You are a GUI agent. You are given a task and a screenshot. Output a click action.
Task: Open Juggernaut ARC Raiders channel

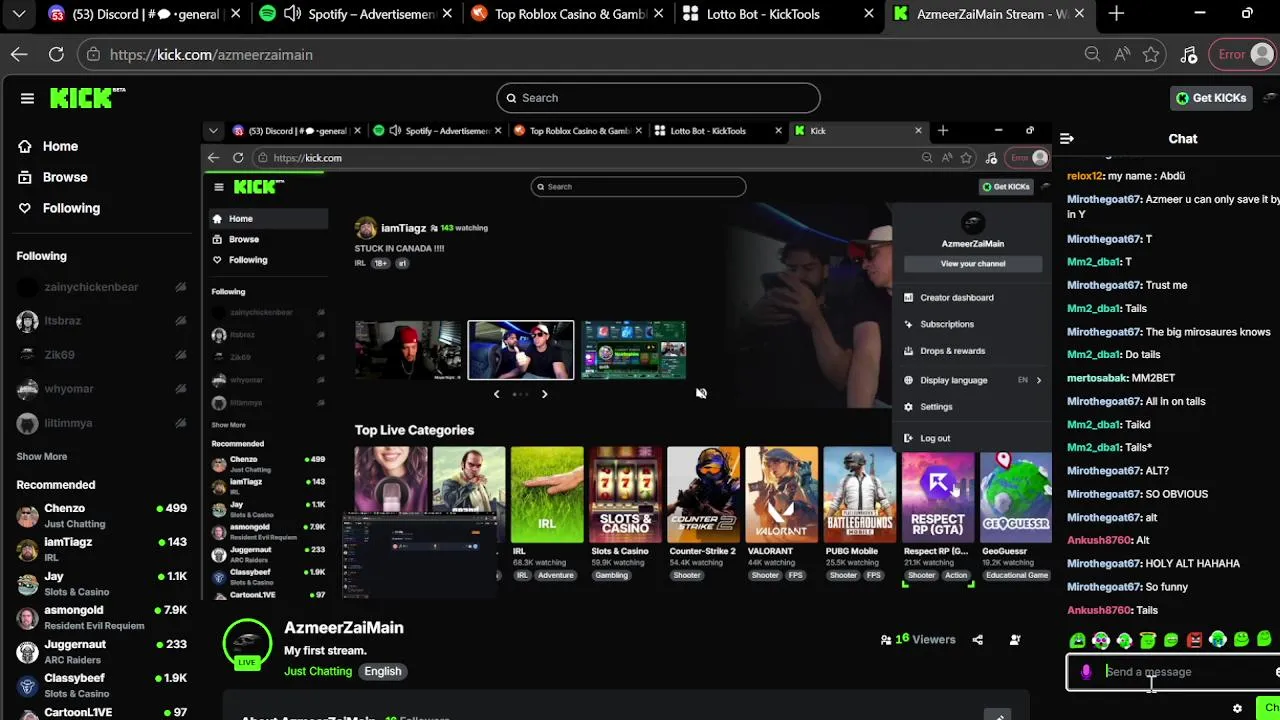pos(101,652)
